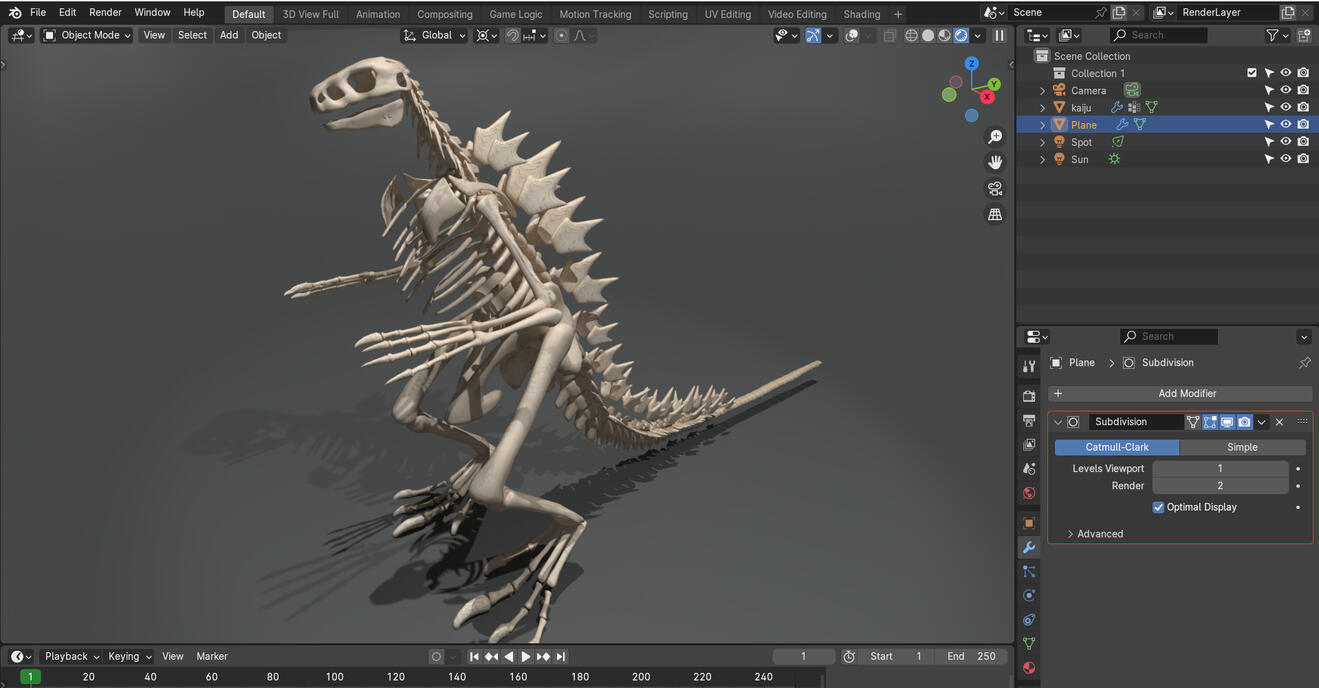Expand the Camera item in outliner
Viewport: 1319px width, 688px height.
1042,90
